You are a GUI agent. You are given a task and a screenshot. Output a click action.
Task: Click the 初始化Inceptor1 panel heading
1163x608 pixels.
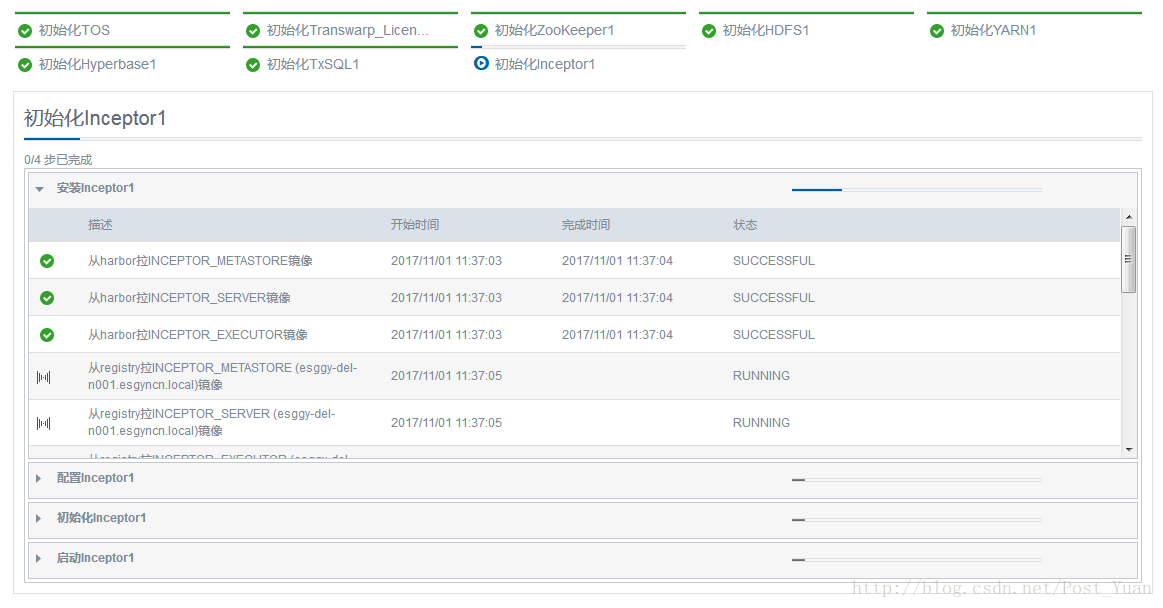[95, 119]
